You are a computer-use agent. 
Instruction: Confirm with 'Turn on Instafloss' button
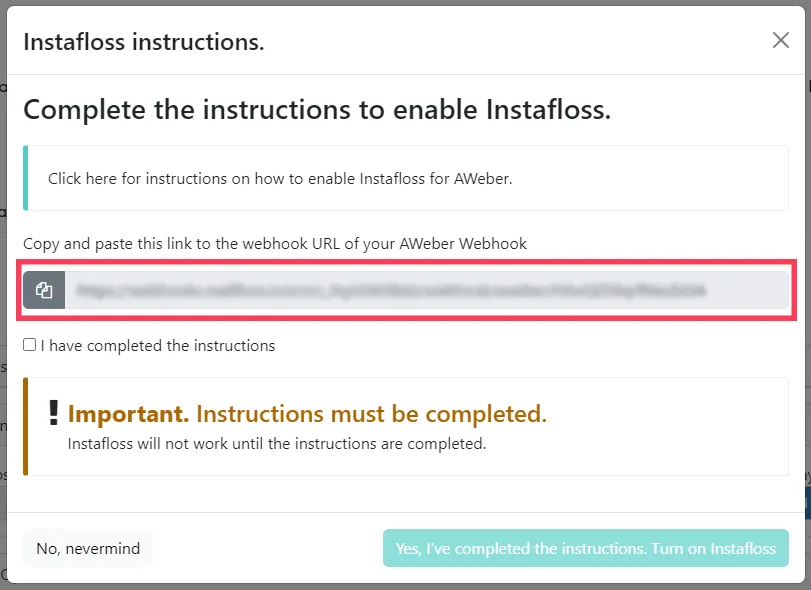585,548
